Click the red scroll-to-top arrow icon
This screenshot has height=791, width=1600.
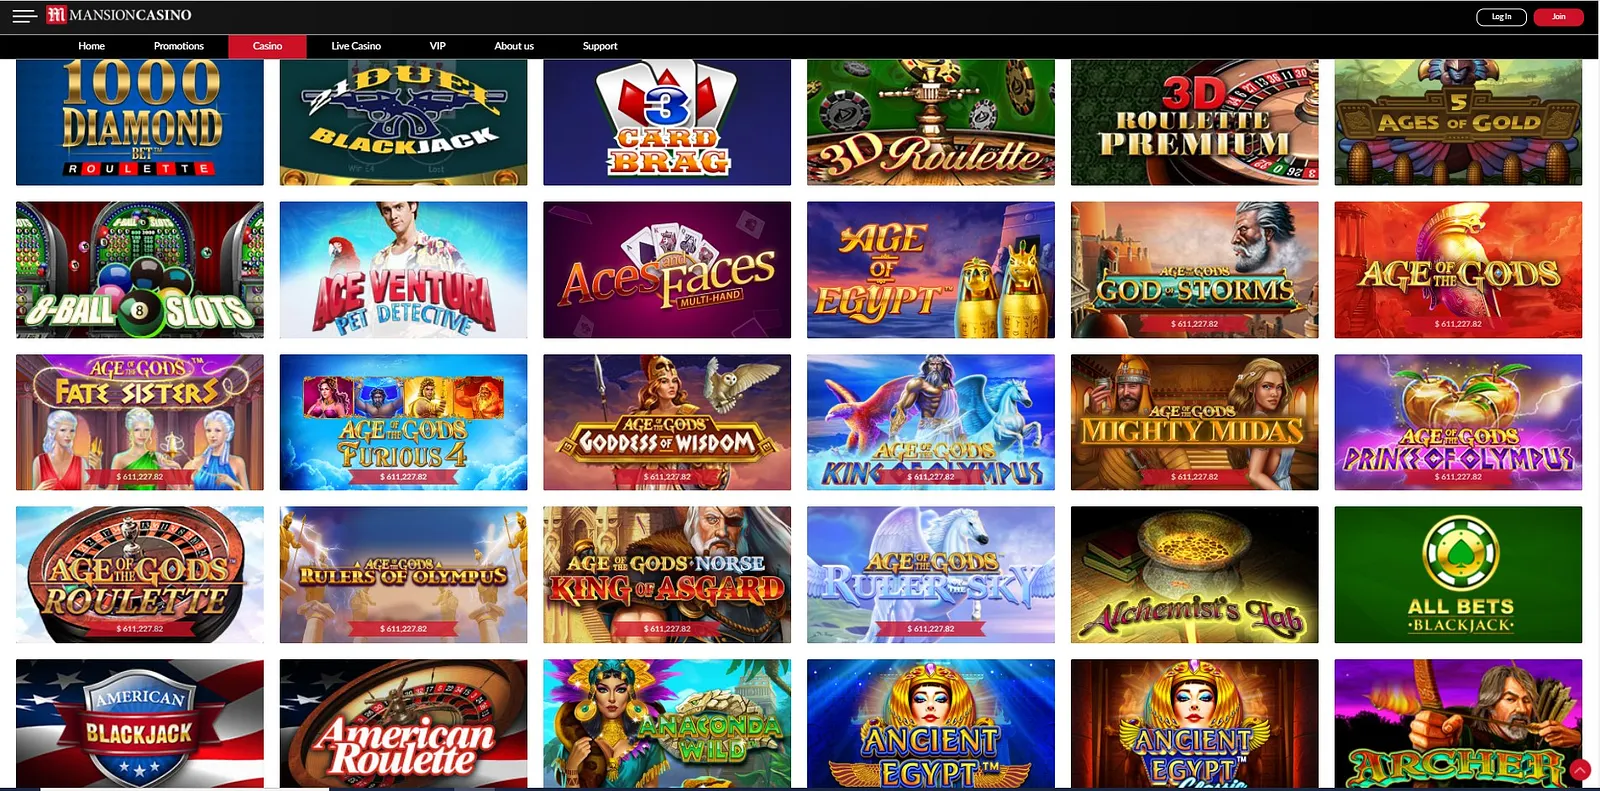pos(1580,770)
